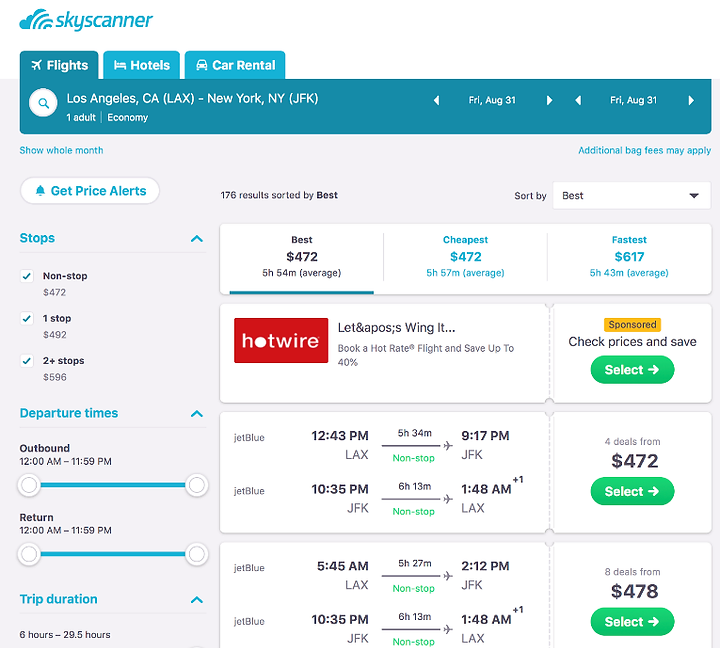This screenshot has width=720, height=648.
Task: Click the 12:43 PM departure time
Action: [x=340, y=435]
